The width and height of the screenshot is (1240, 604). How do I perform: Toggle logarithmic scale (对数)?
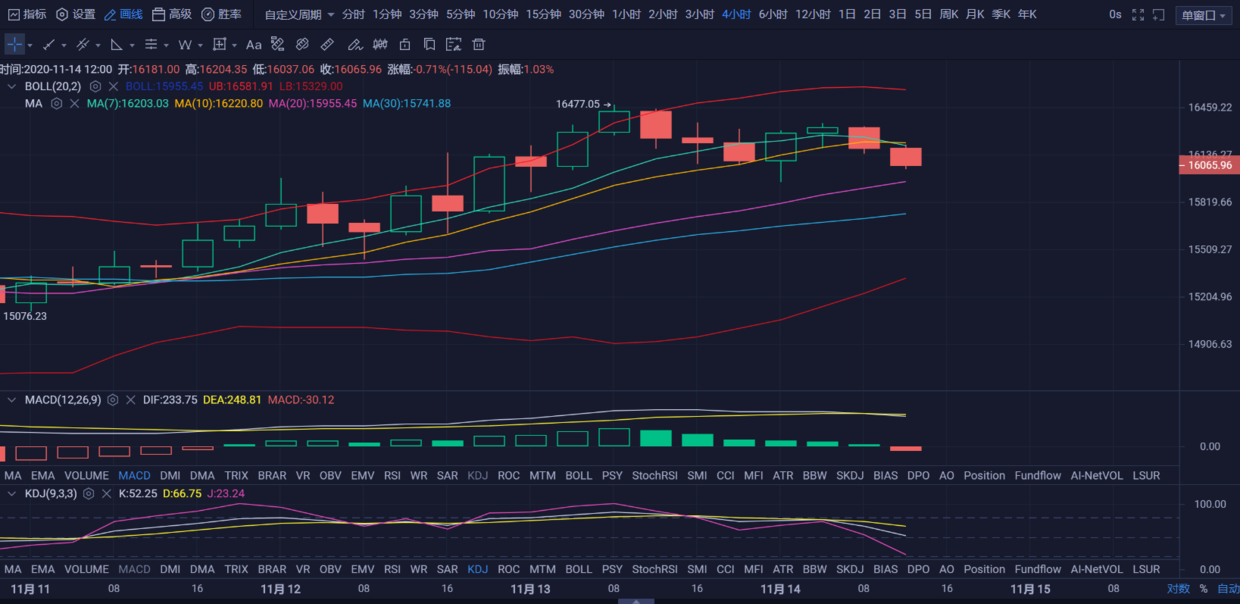tap(1178, 589)
